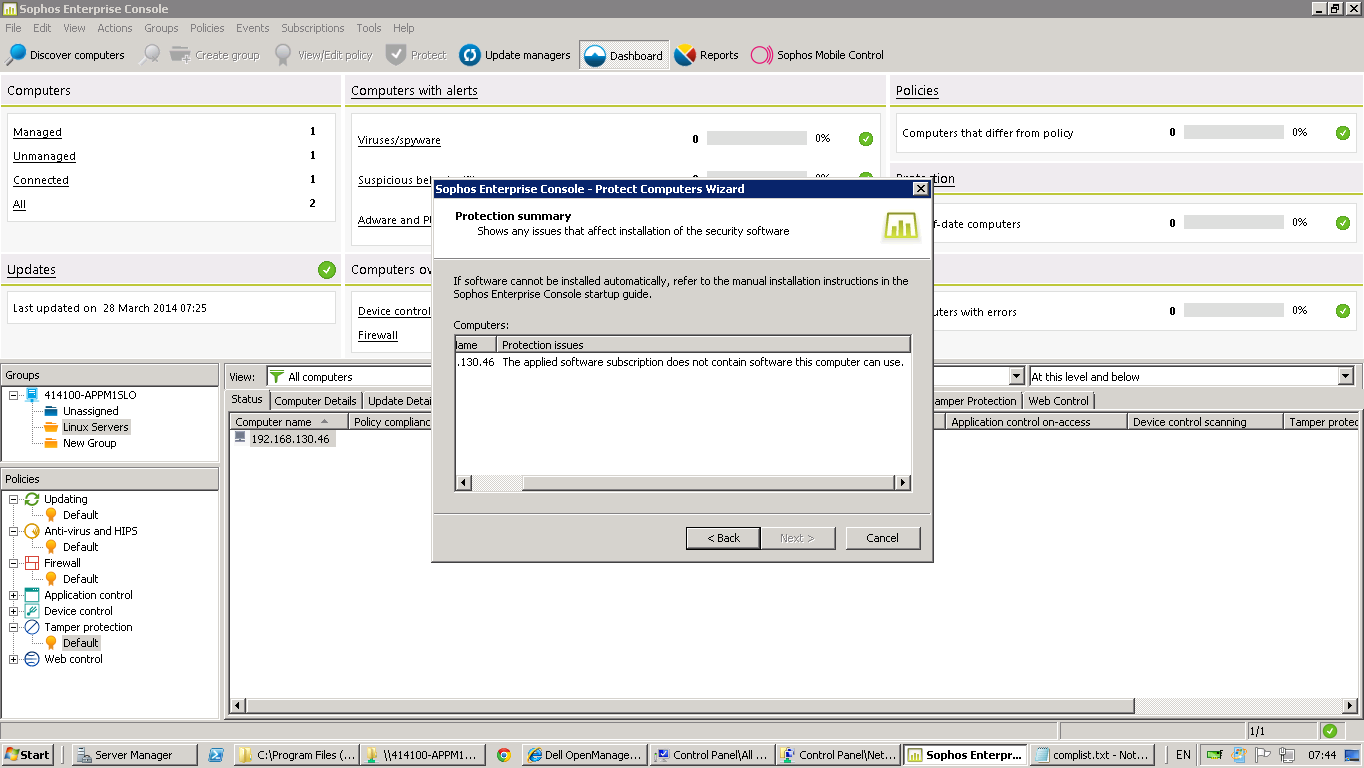
Task: Click the Firewall policy icon
Action: click(x=32, y=563)
